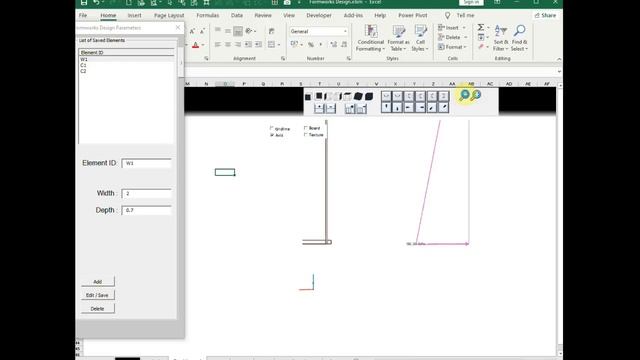The image size is (640, 360).
Task: Open the Alignment group dialog launcher
Action: 283,59
